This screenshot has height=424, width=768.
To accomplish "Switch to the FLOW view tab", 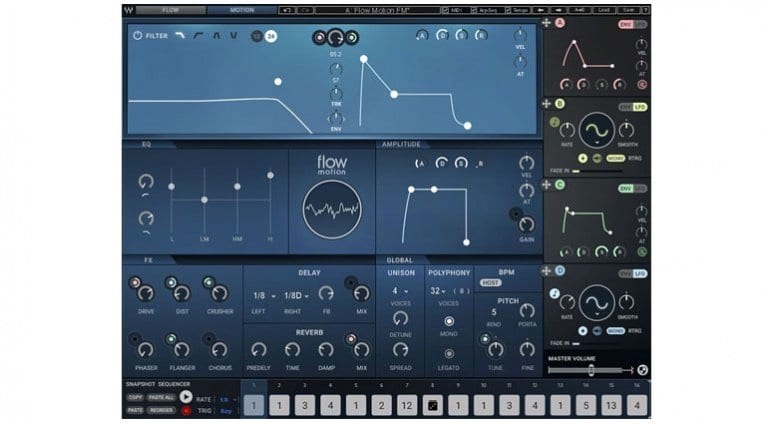I will tap(170, 10).
